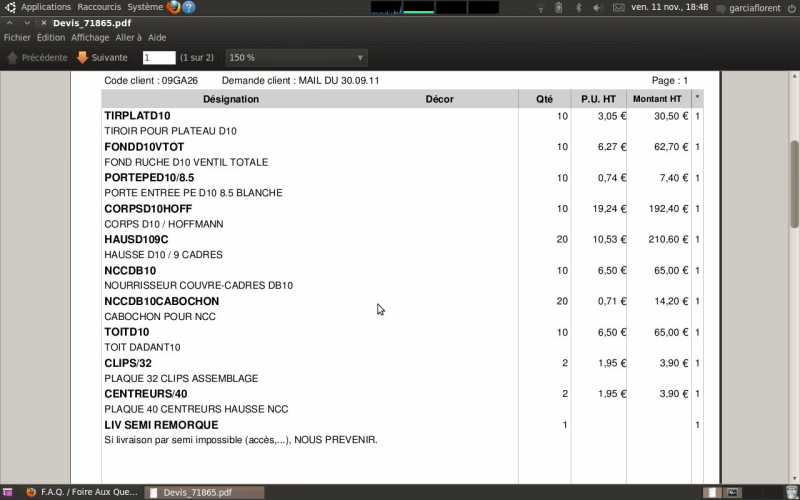Open the Édition menu
Screen dimensions: 800x500
click(x=51, y=37)
